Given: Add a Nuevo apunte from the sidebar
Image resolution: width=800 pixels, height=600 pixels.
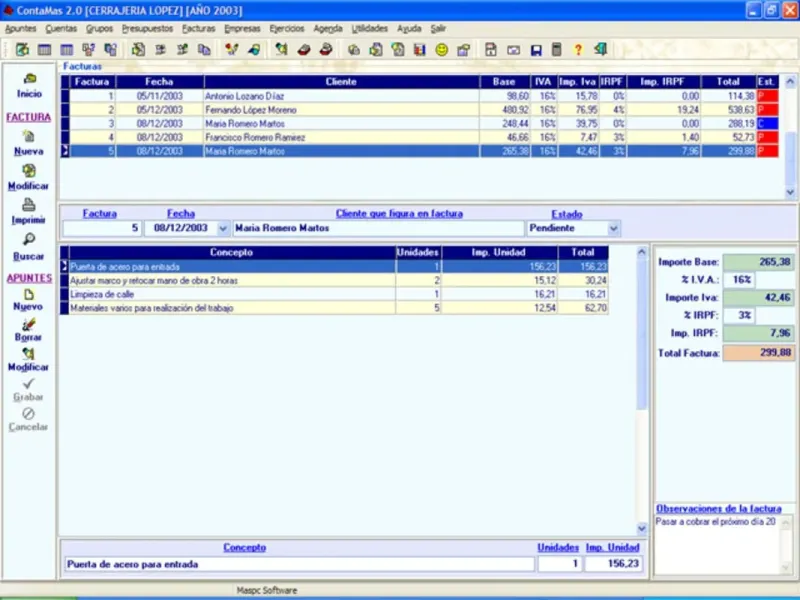Looking at the screenshot, I should pyautogui.click(x=29, y=299).
